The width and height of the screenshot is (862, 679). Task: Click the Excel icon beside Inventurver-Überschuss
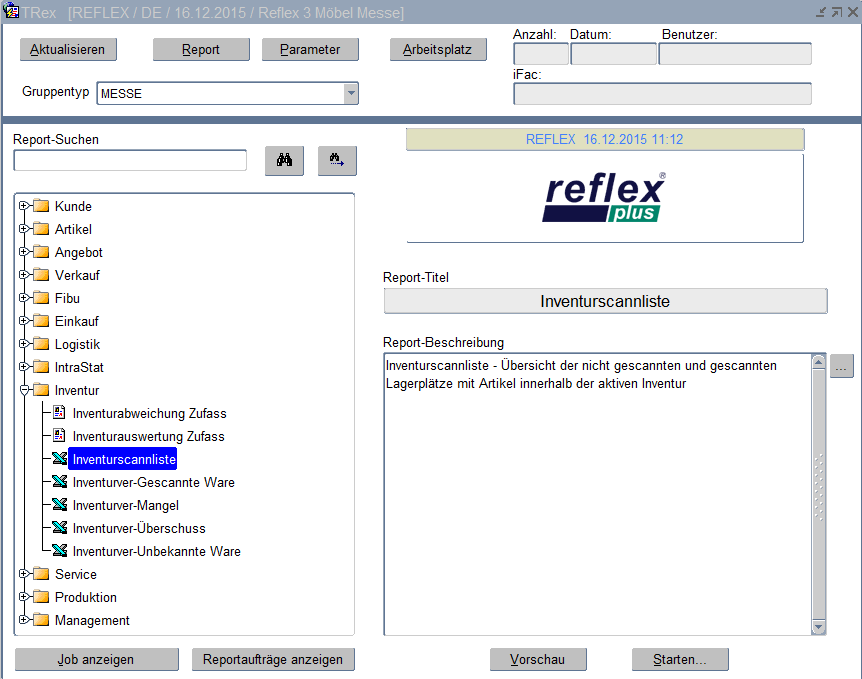[60, 528]
